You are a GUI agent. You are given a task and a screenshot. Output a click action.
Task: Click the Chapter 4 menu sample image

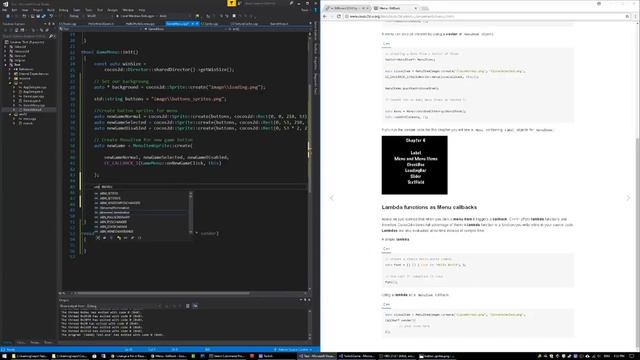pos(414,165)
